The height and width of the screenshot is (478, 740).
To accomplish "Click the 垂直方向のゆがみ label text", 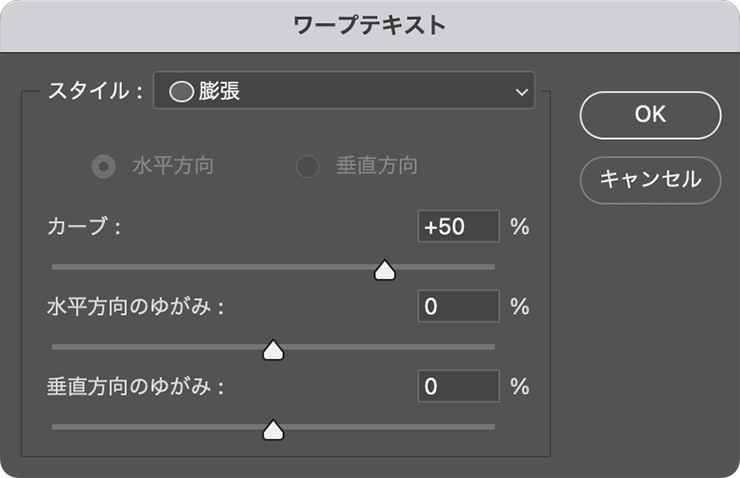I will 135,387.
